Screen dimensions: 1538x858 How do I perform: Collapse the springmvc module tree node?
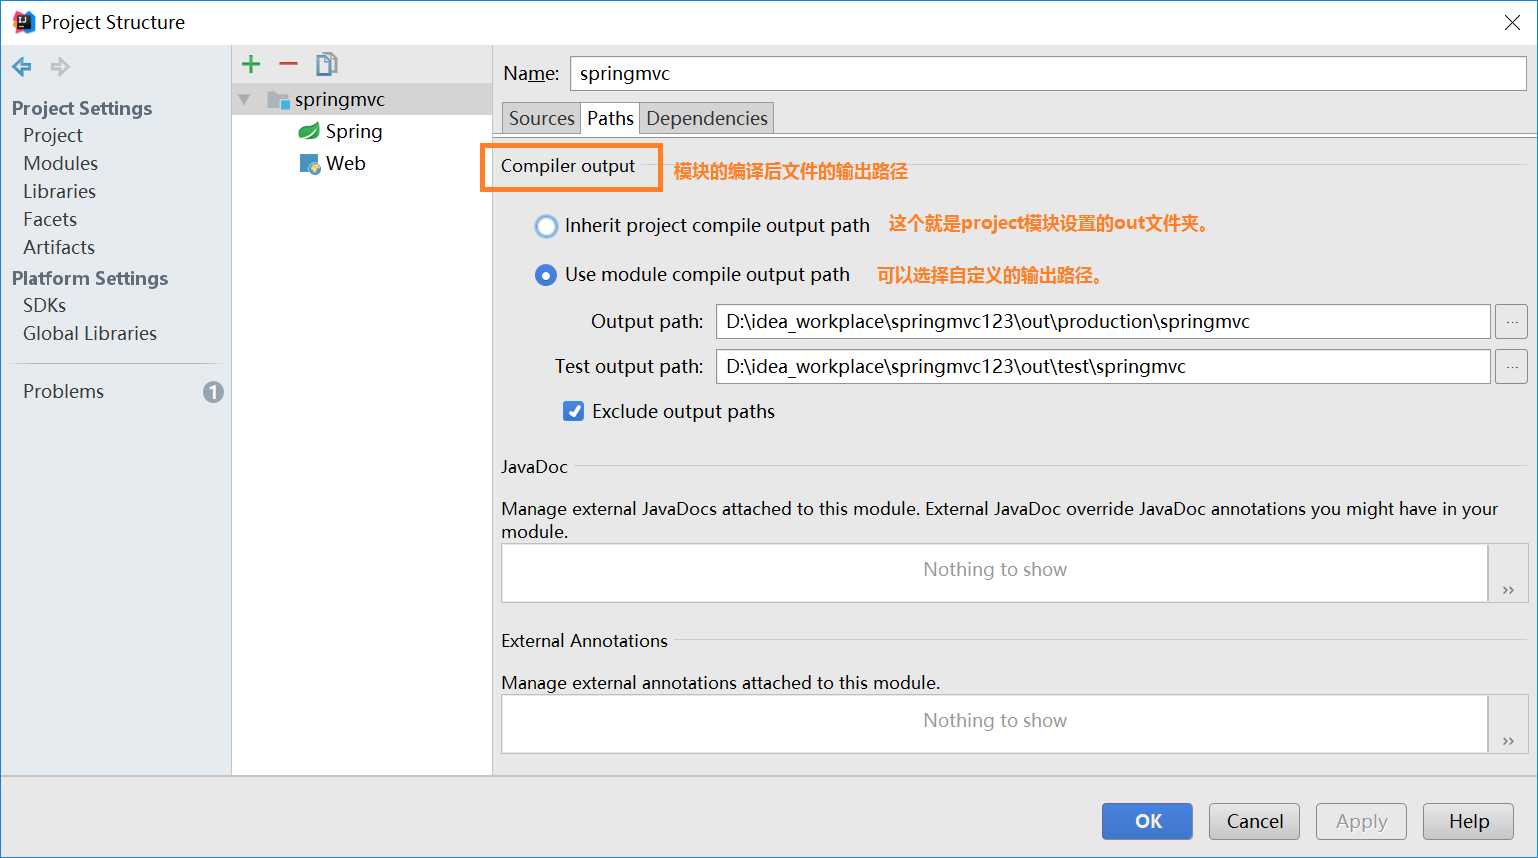pos(244,99)
